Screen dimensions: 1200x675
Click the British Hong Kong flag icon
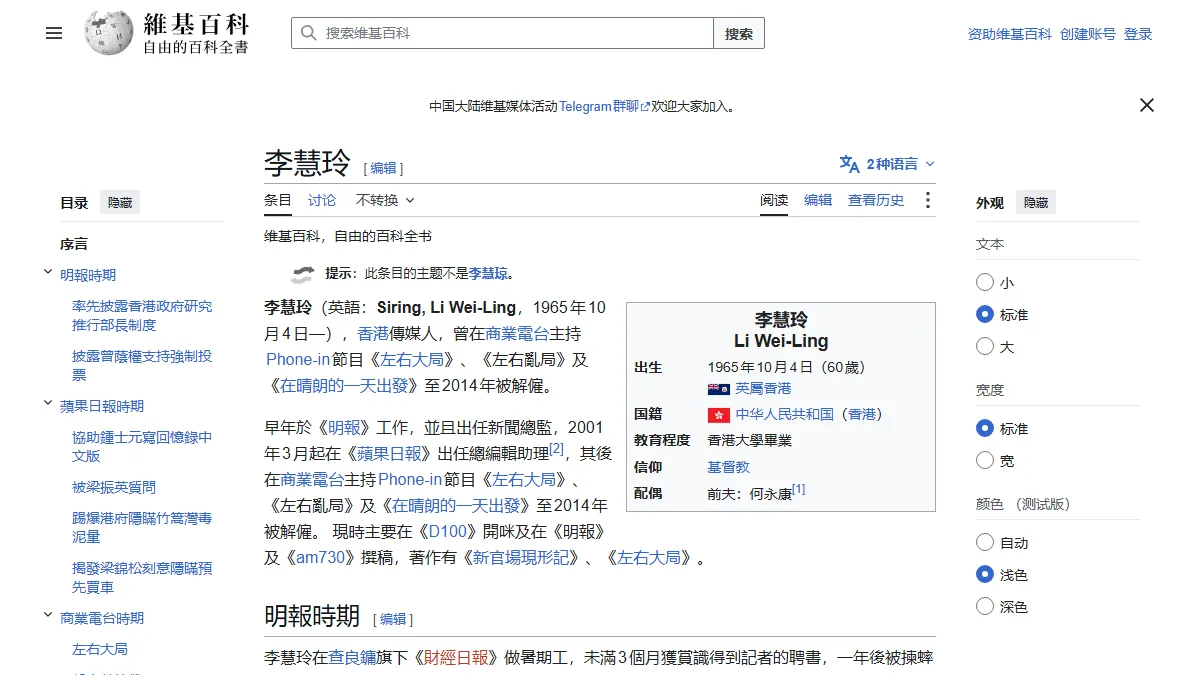coord(718,388)
